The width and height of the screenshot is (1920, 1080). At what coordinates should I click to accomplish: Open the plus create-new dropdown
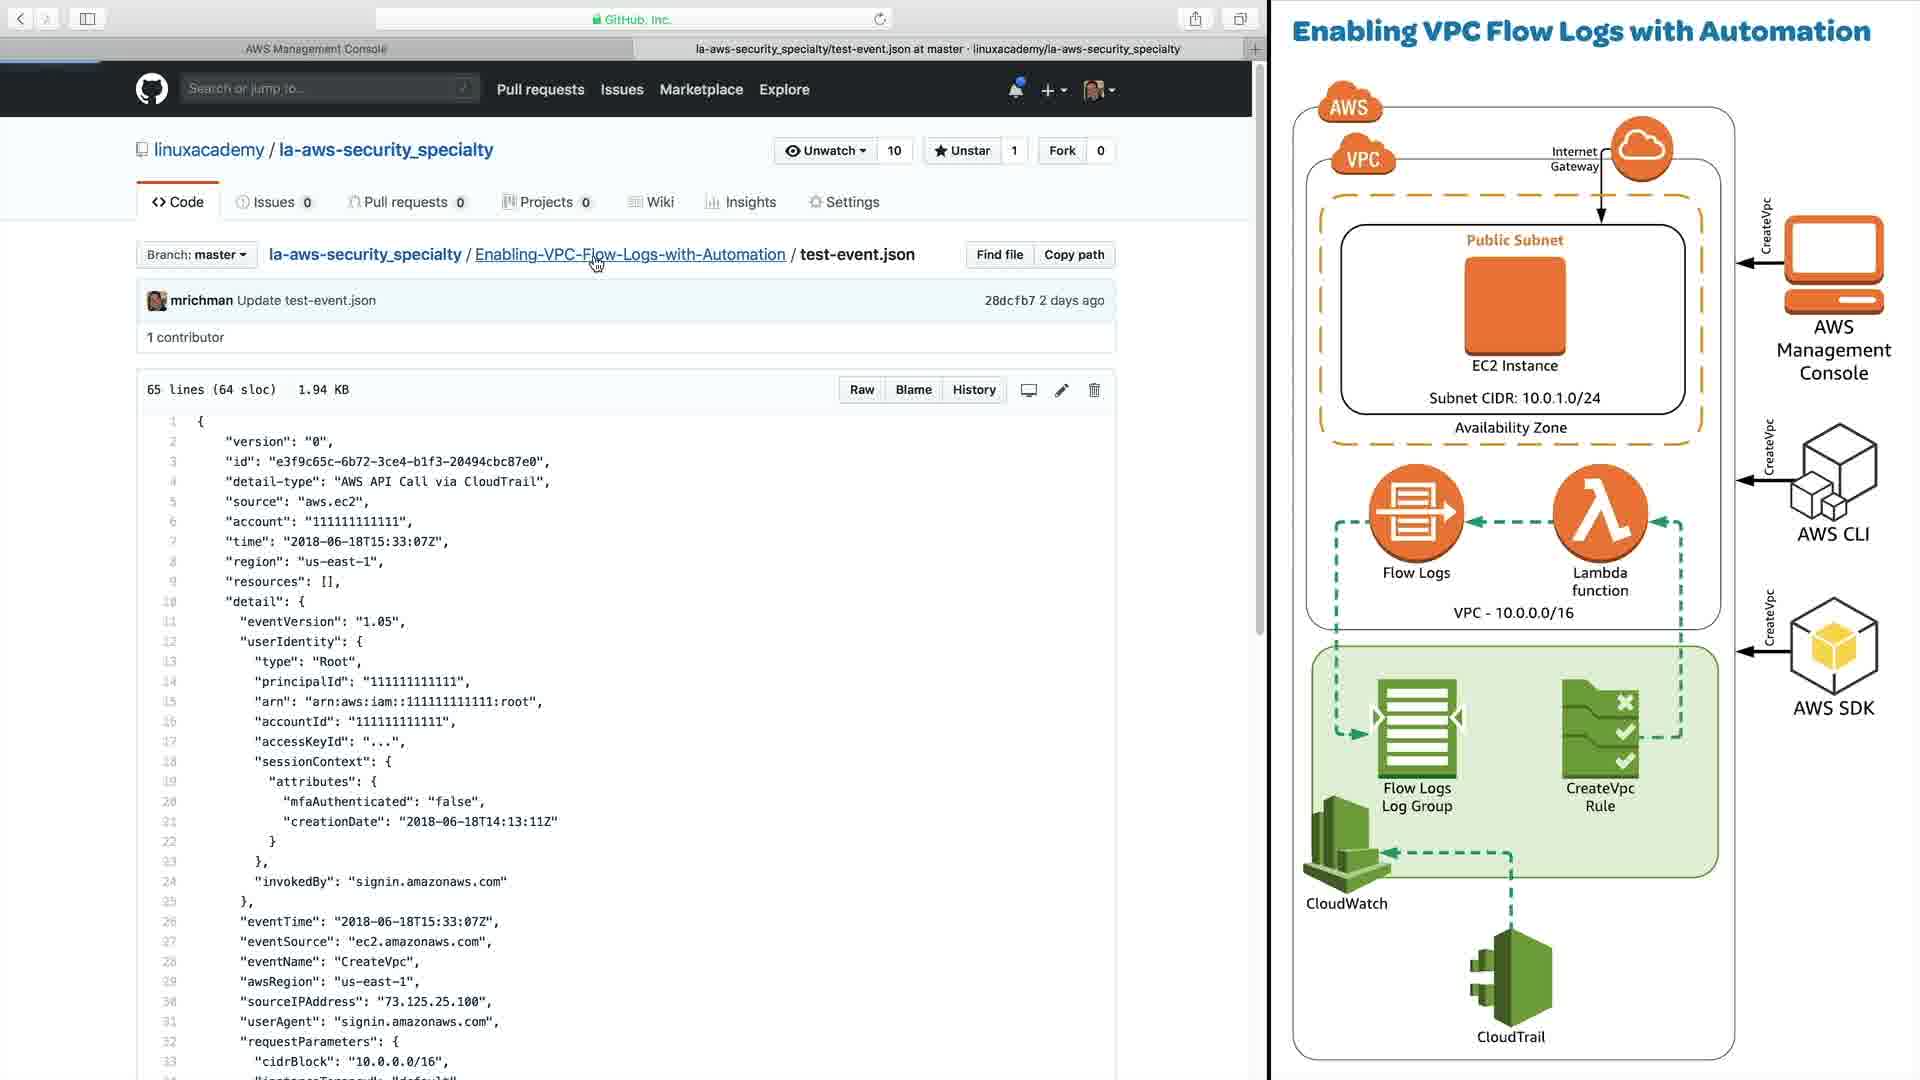1053,90
